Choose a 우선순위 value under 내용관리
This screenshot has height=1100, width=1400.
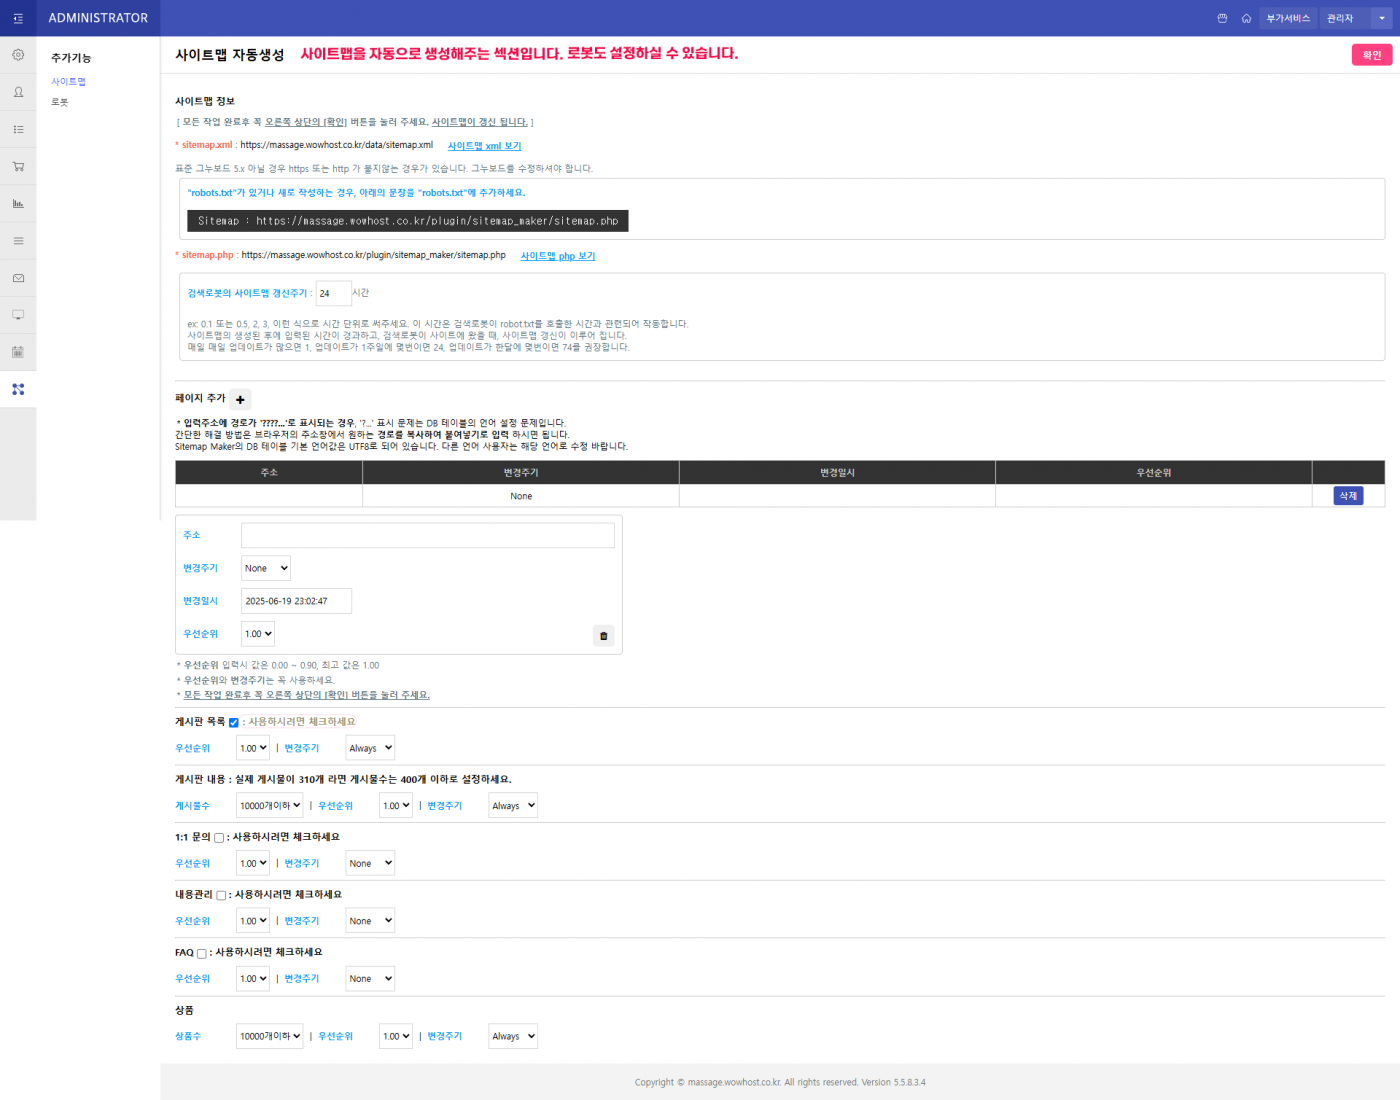252,920
